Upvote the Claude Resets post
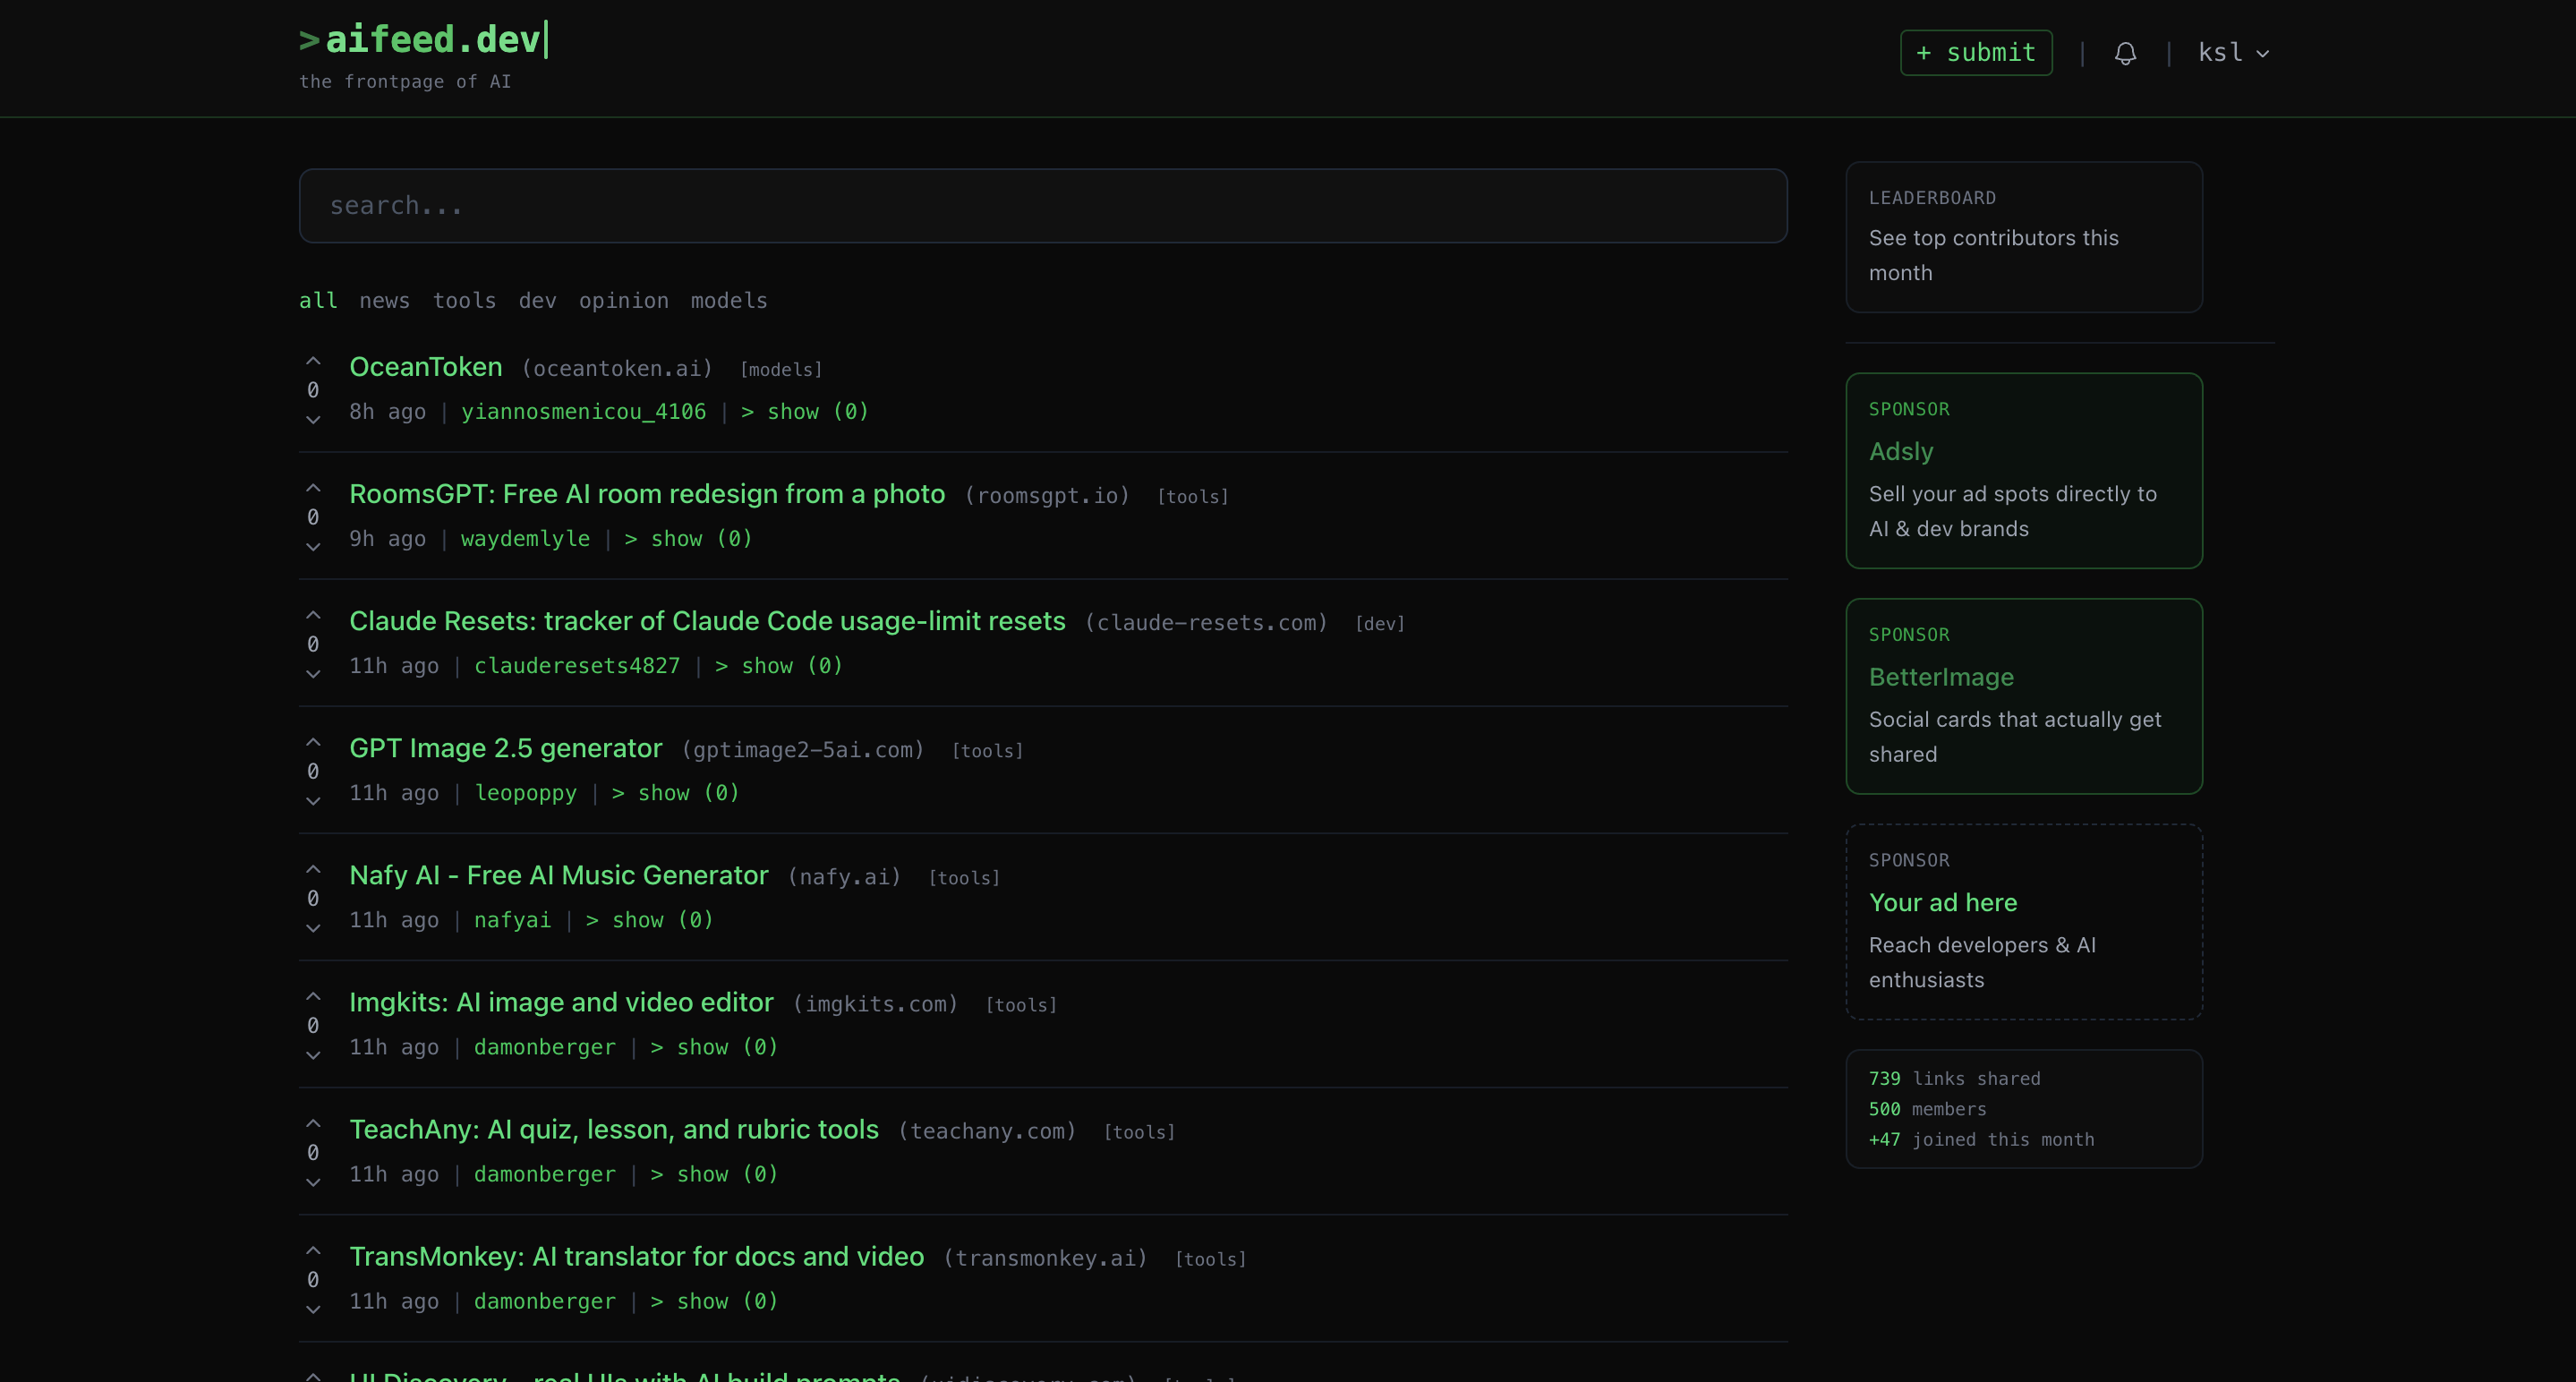Image resolution: width=2576 pixels, height=1382 pixels. [x=313, y=615]
